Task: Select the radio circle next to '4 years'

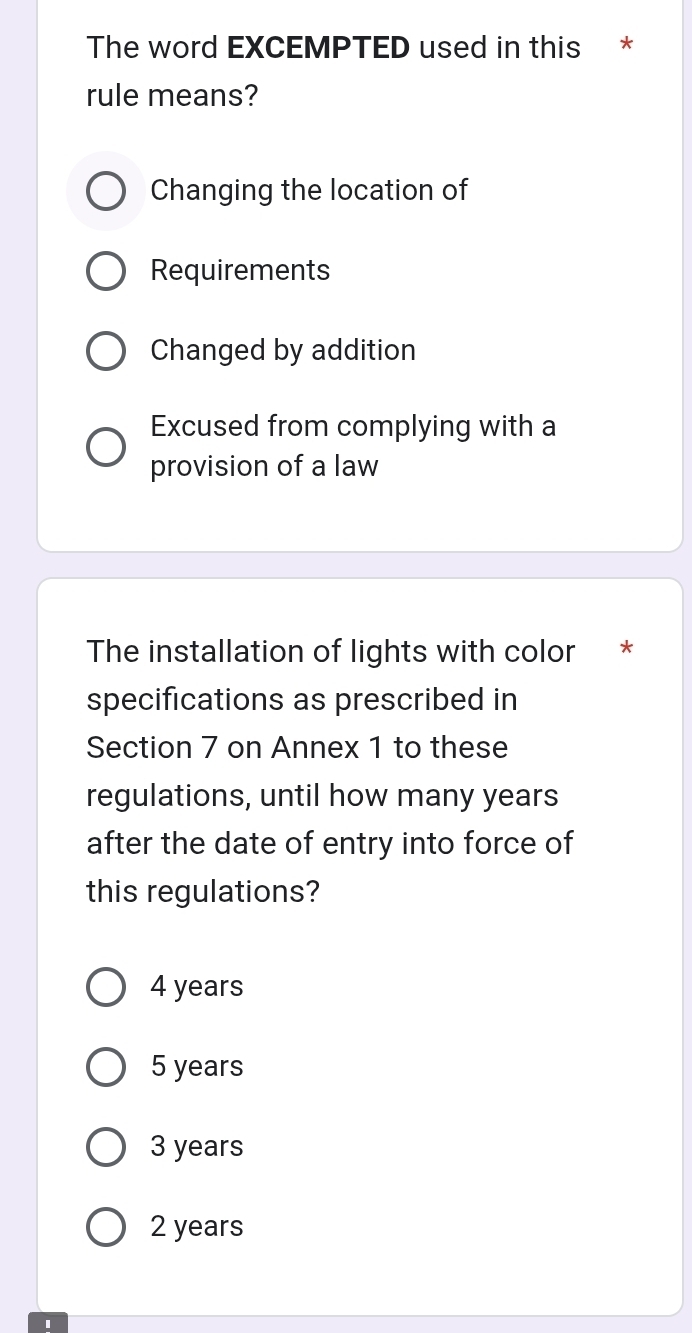Action: click(x=106, y=987)
